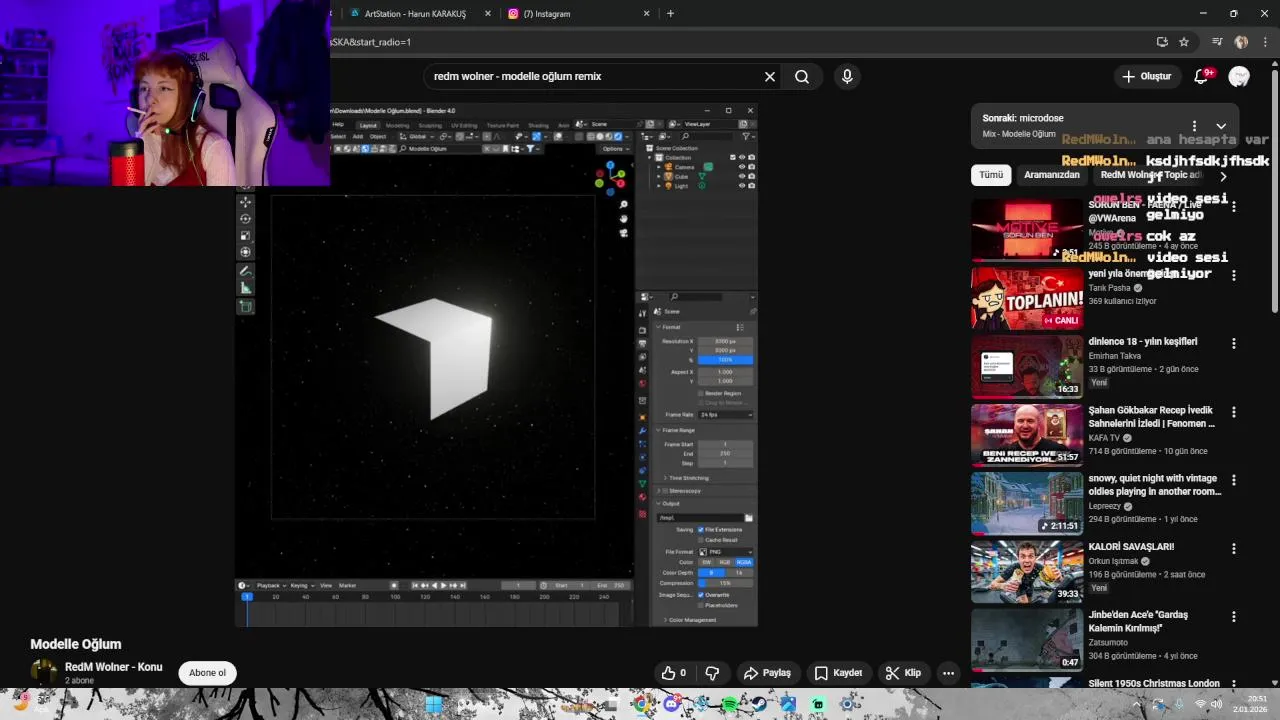Toggle camera view gizmo in Blender viewport

623,233
